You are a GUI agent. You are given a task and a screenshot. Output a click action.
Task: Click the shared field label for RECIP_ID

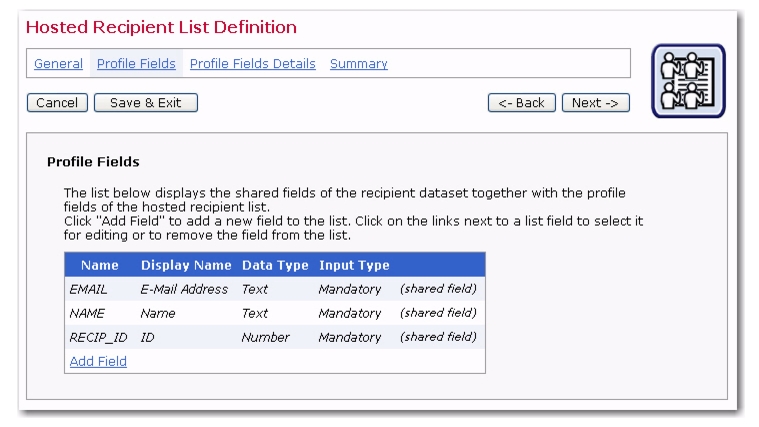click(438, 337)
